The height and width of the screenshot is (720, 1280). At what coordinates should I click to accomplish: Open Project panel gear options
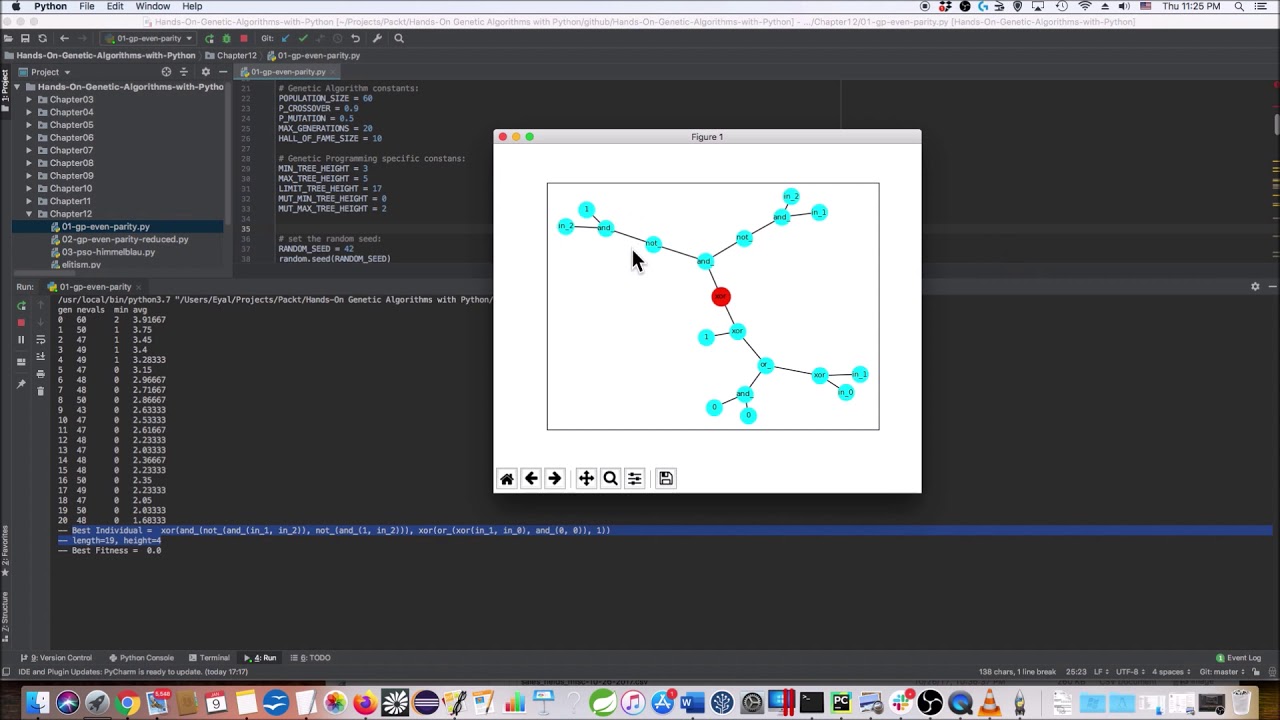(205, 72)
